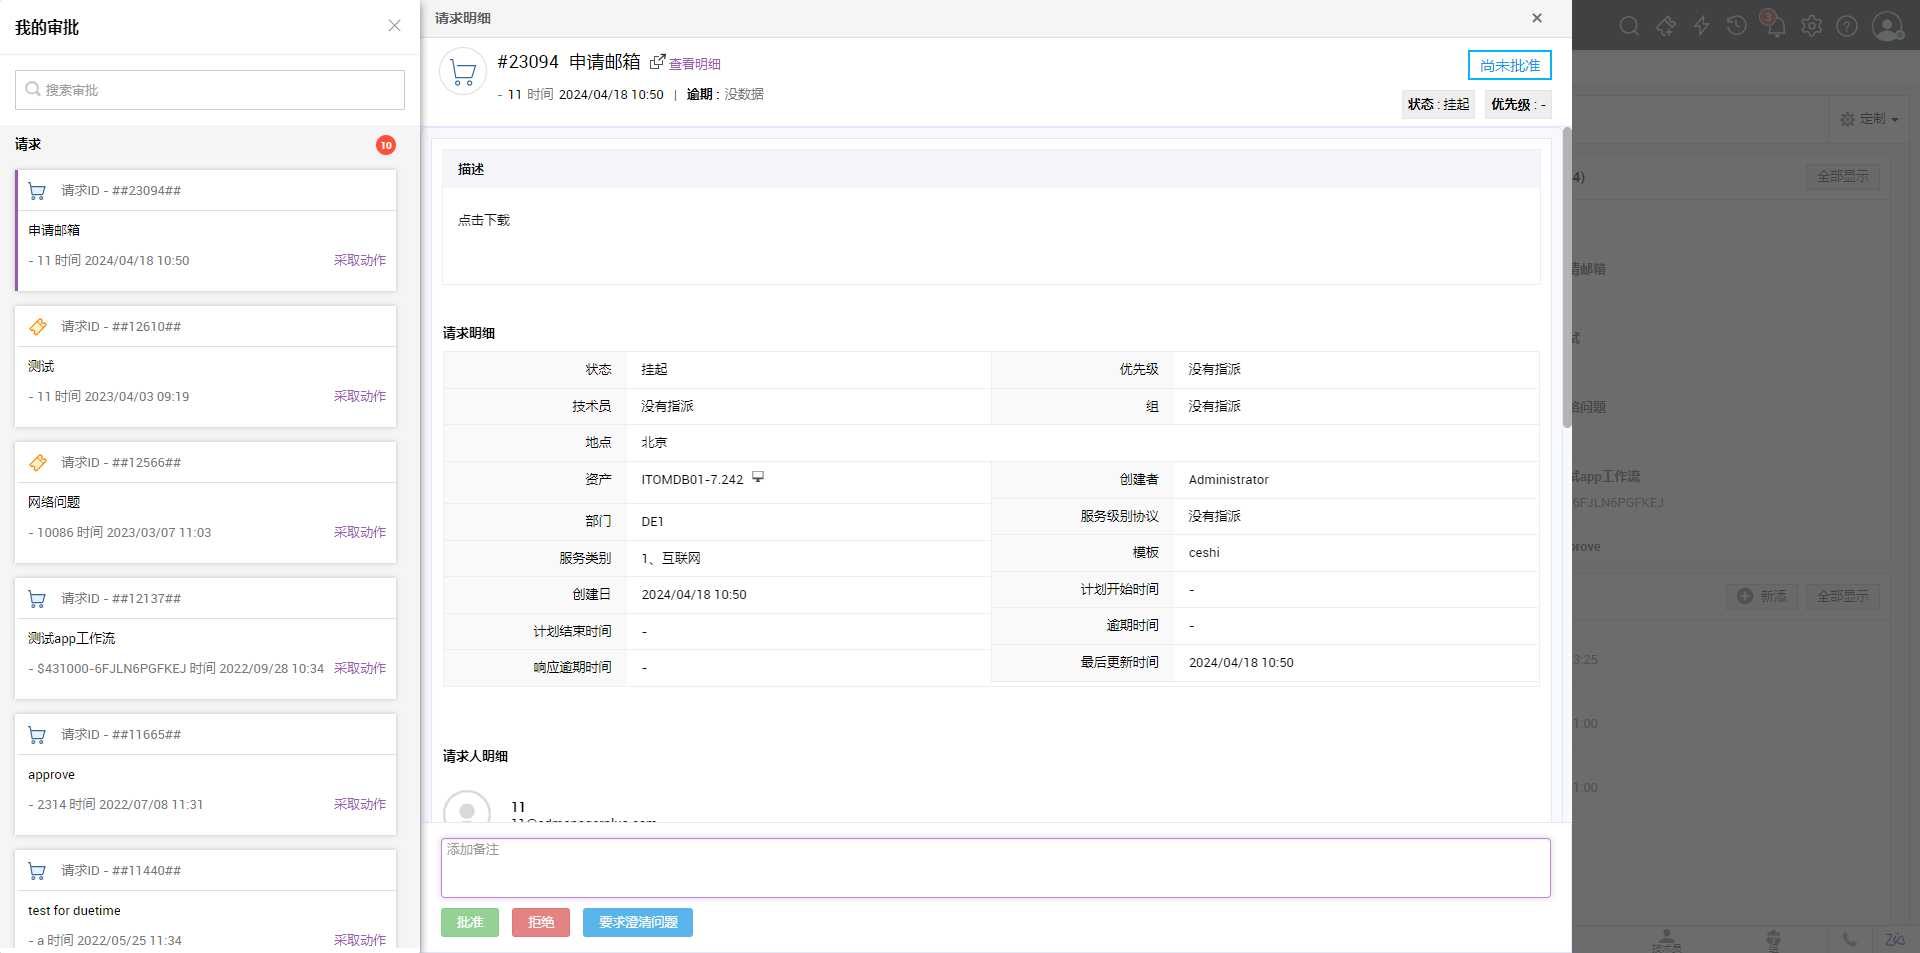Click the request detail vertical scrollbar
1920x953 pixels.
(x=1566, y=280)
